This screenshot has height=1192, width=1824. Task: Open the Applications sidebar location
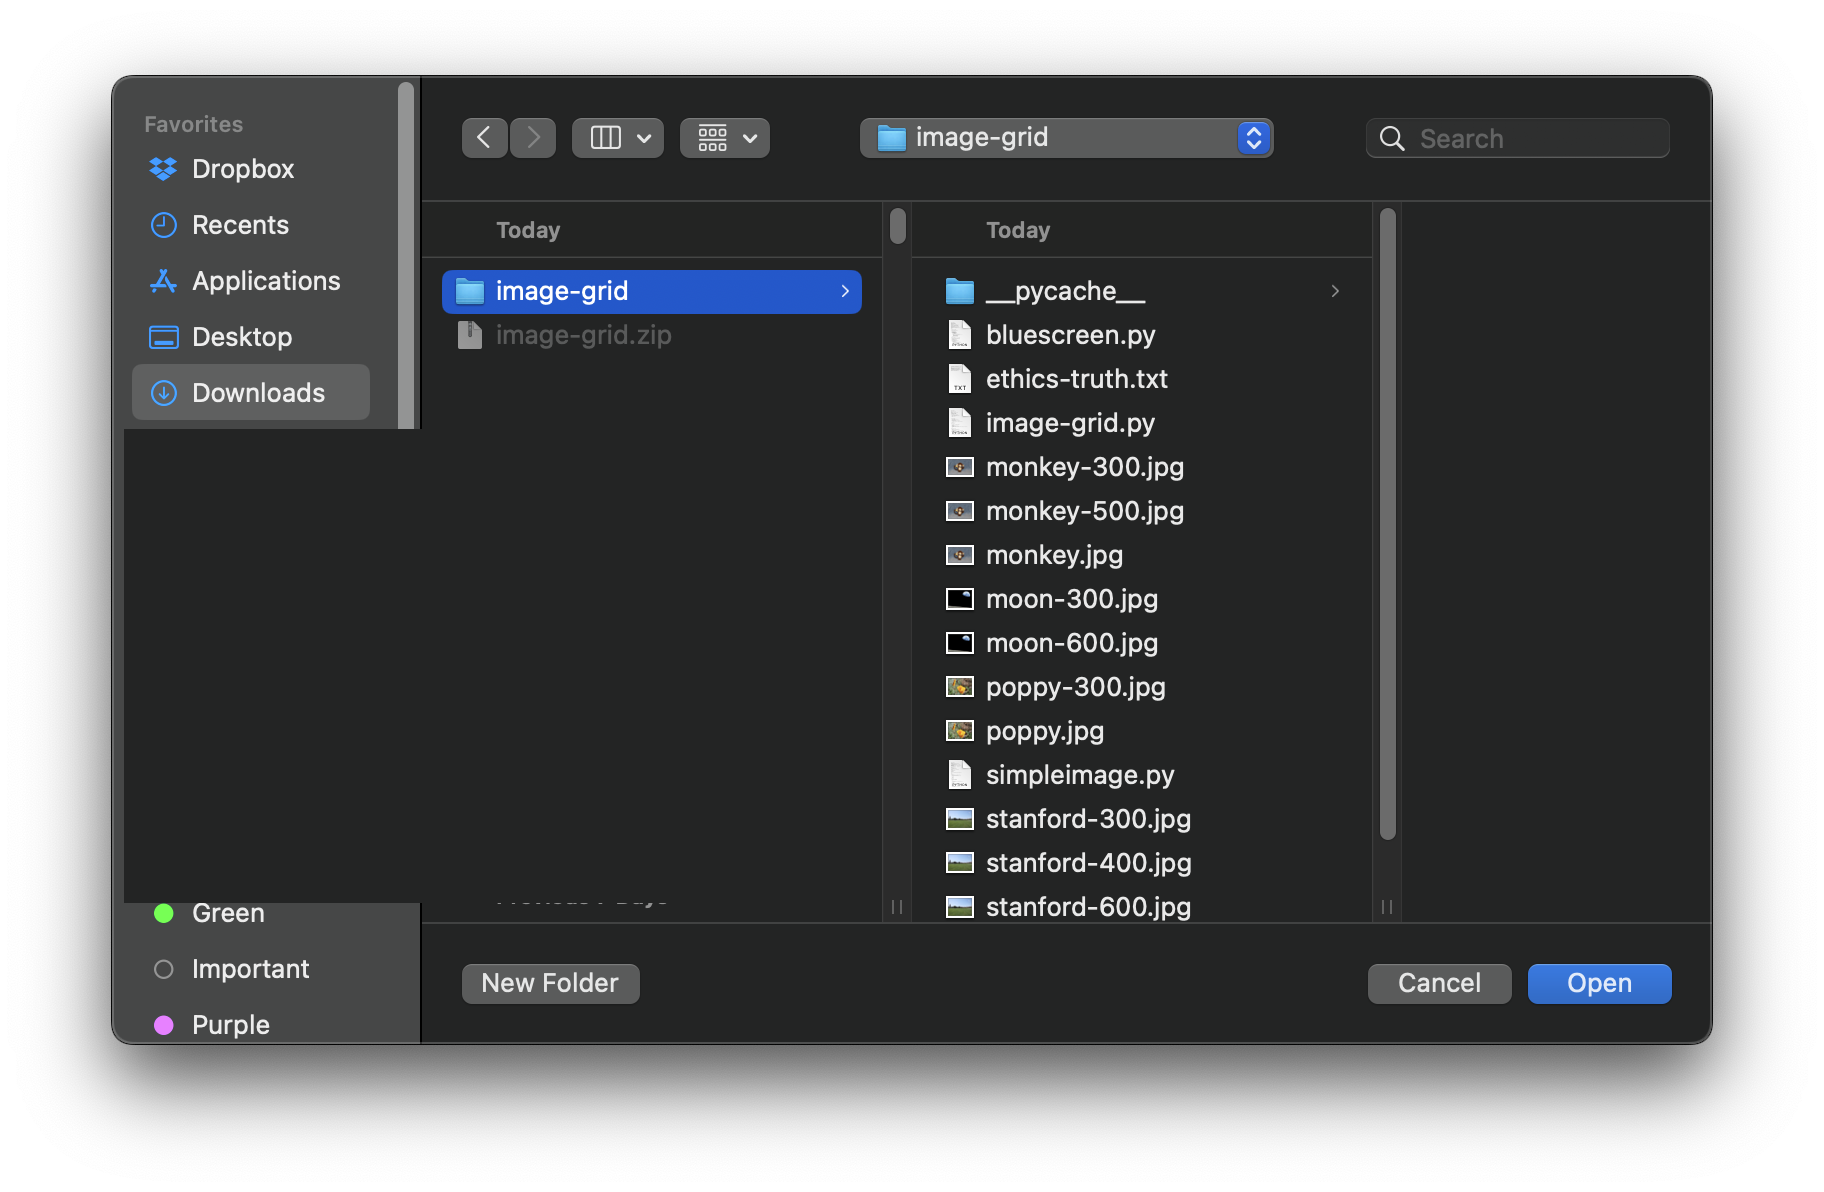pyautogui.click(x=265, y=280)
